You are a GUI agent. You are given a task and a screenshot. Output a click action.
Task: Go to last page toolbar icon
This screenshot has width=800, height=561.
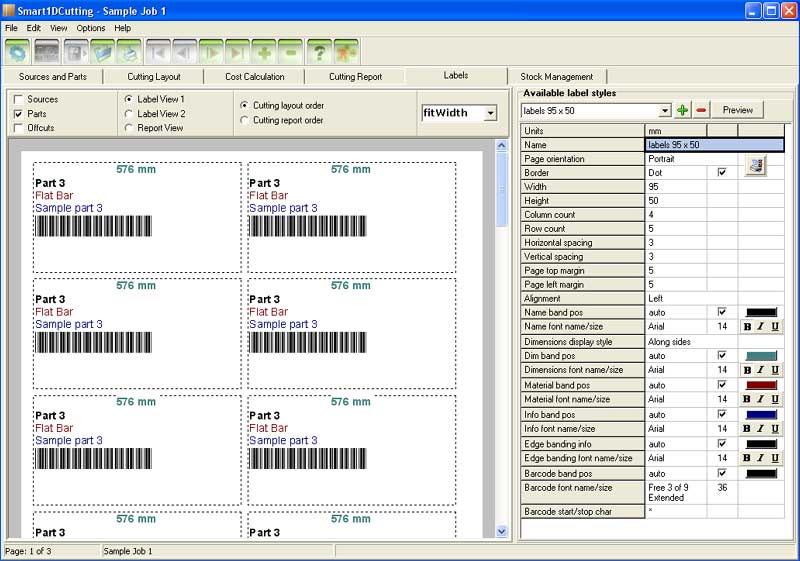click(238, 52)
